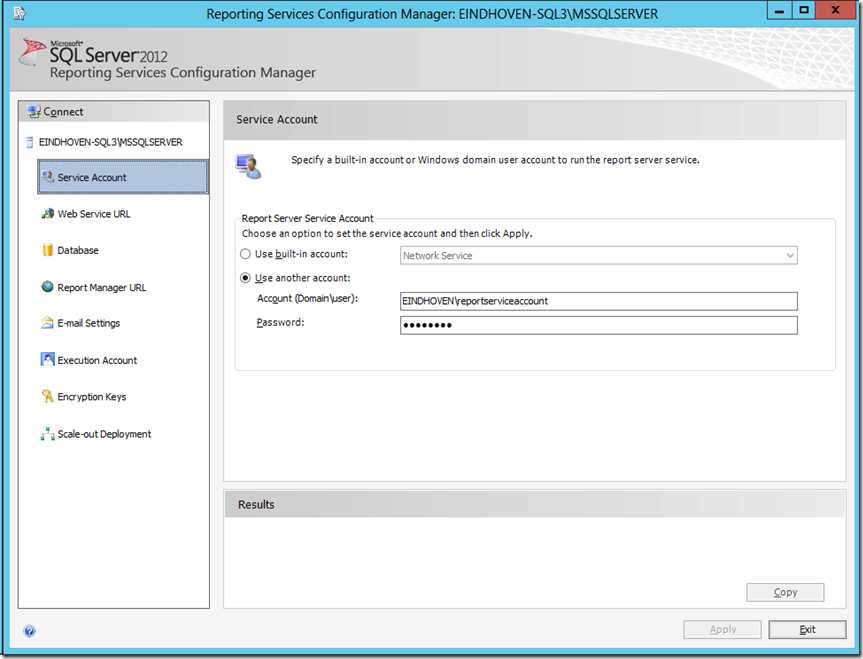The height and width of the screenshot is (659, 863).
Task: Click the Copy results button
Action: 785,592
